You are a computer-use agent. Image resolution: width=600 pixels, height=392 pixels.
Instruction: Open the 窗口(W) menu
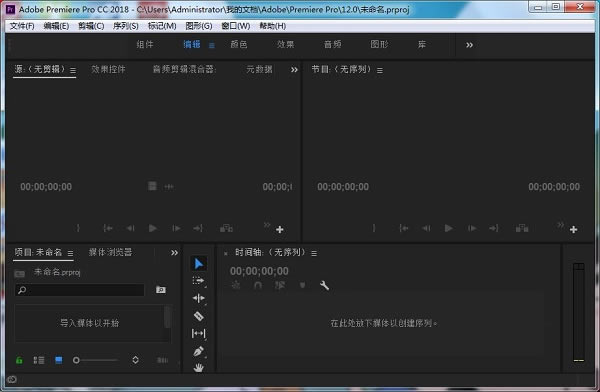pyautogui.click(x=236, y=26)
